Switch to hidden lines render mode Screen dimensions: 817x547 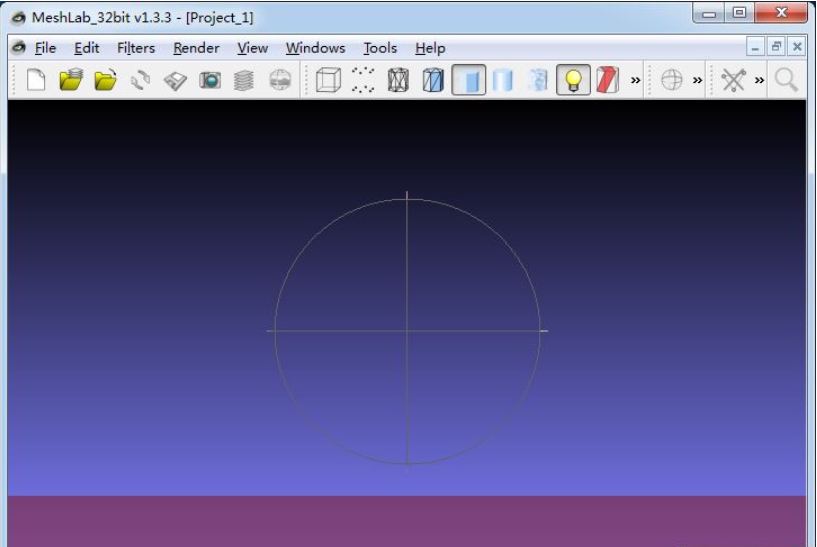pyautogui.click(x=433, y=80)
